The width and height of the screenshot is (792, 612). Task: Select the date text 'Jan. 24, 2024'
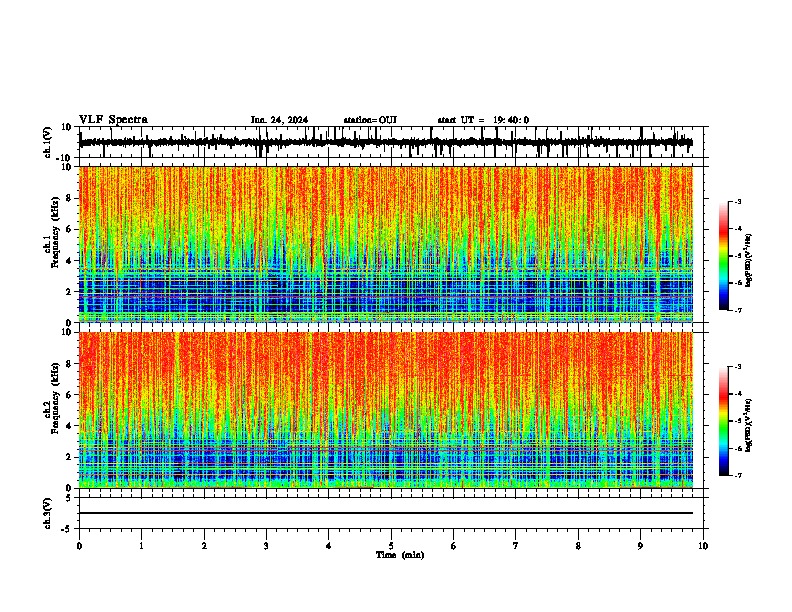point(279,120)
